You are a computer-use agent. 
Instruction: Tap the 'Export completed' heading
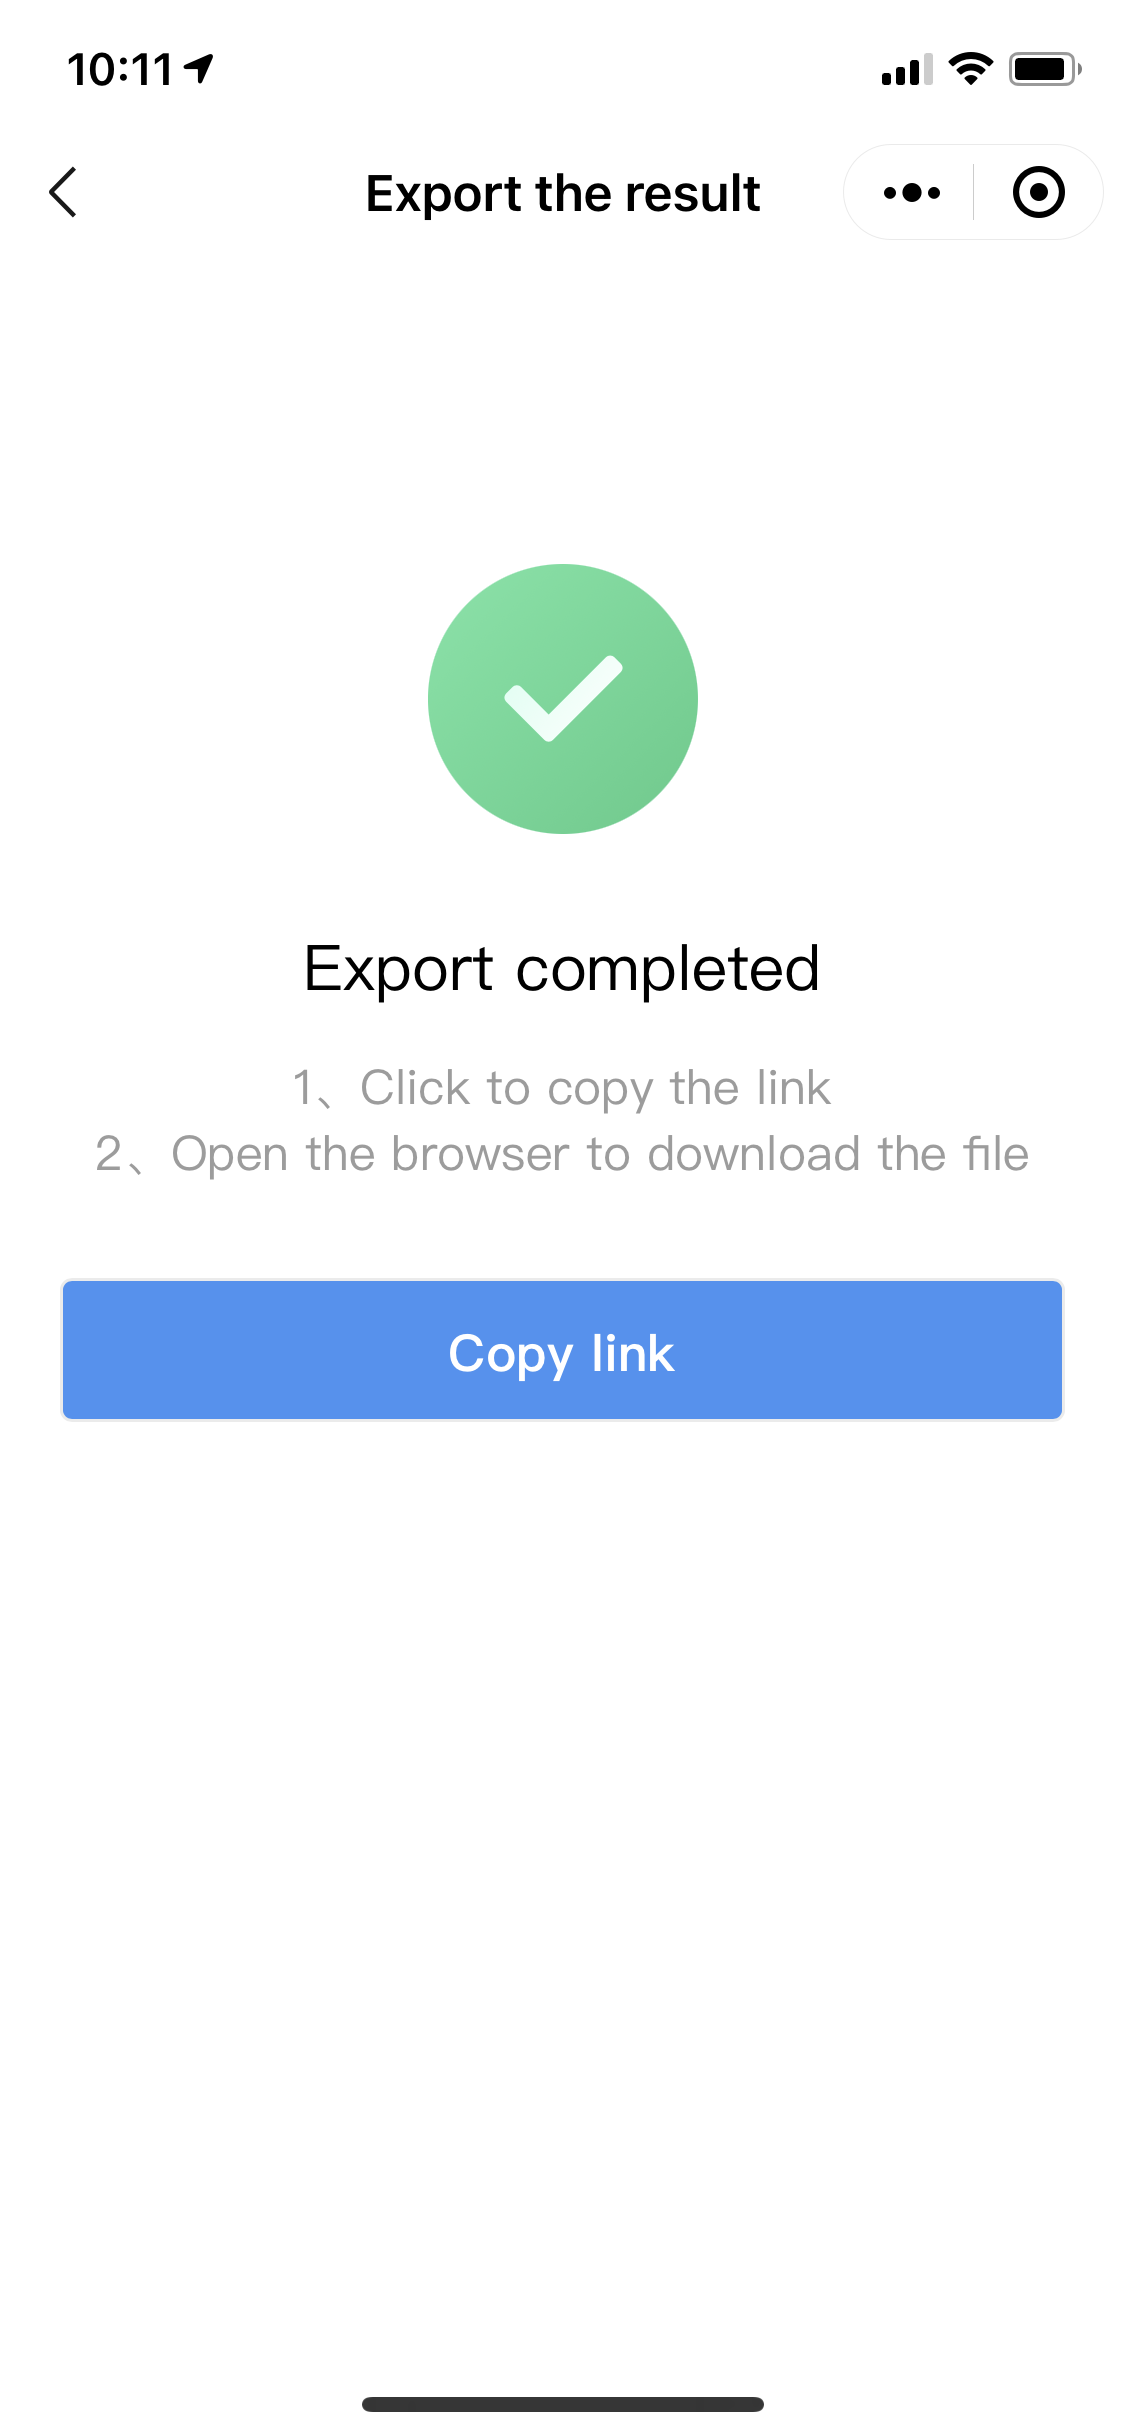pos(562,968)
